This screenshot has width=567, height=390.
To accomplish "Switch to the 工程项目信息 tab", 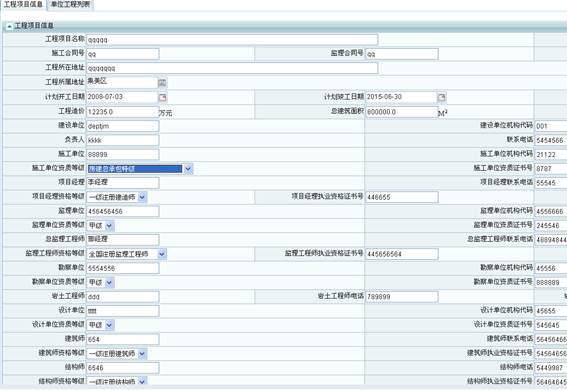I will (23, 5).
